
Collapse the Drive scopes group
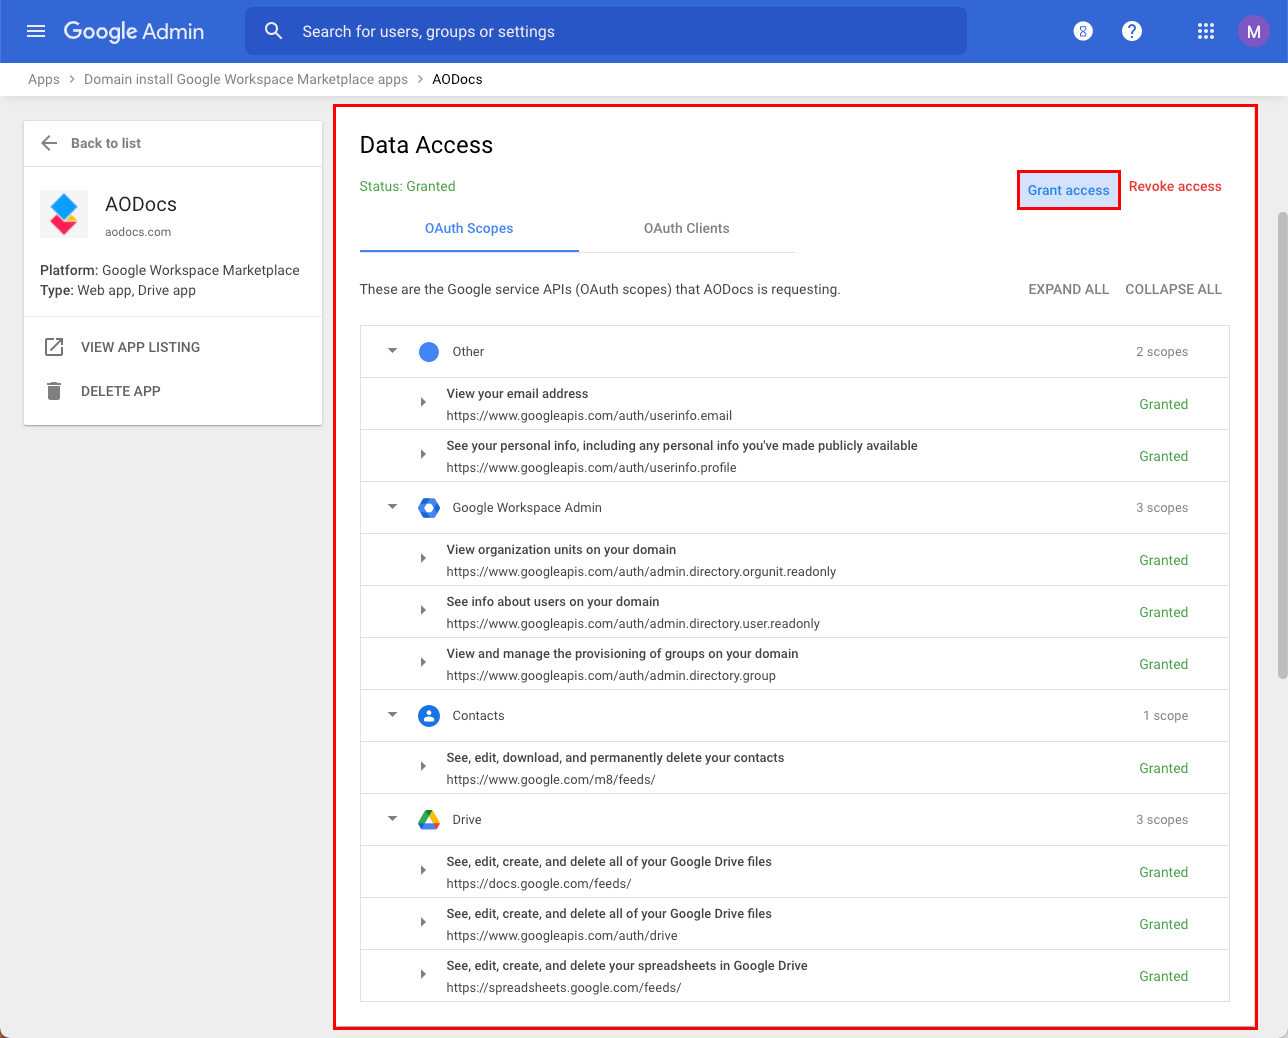[x=392, y=819]
